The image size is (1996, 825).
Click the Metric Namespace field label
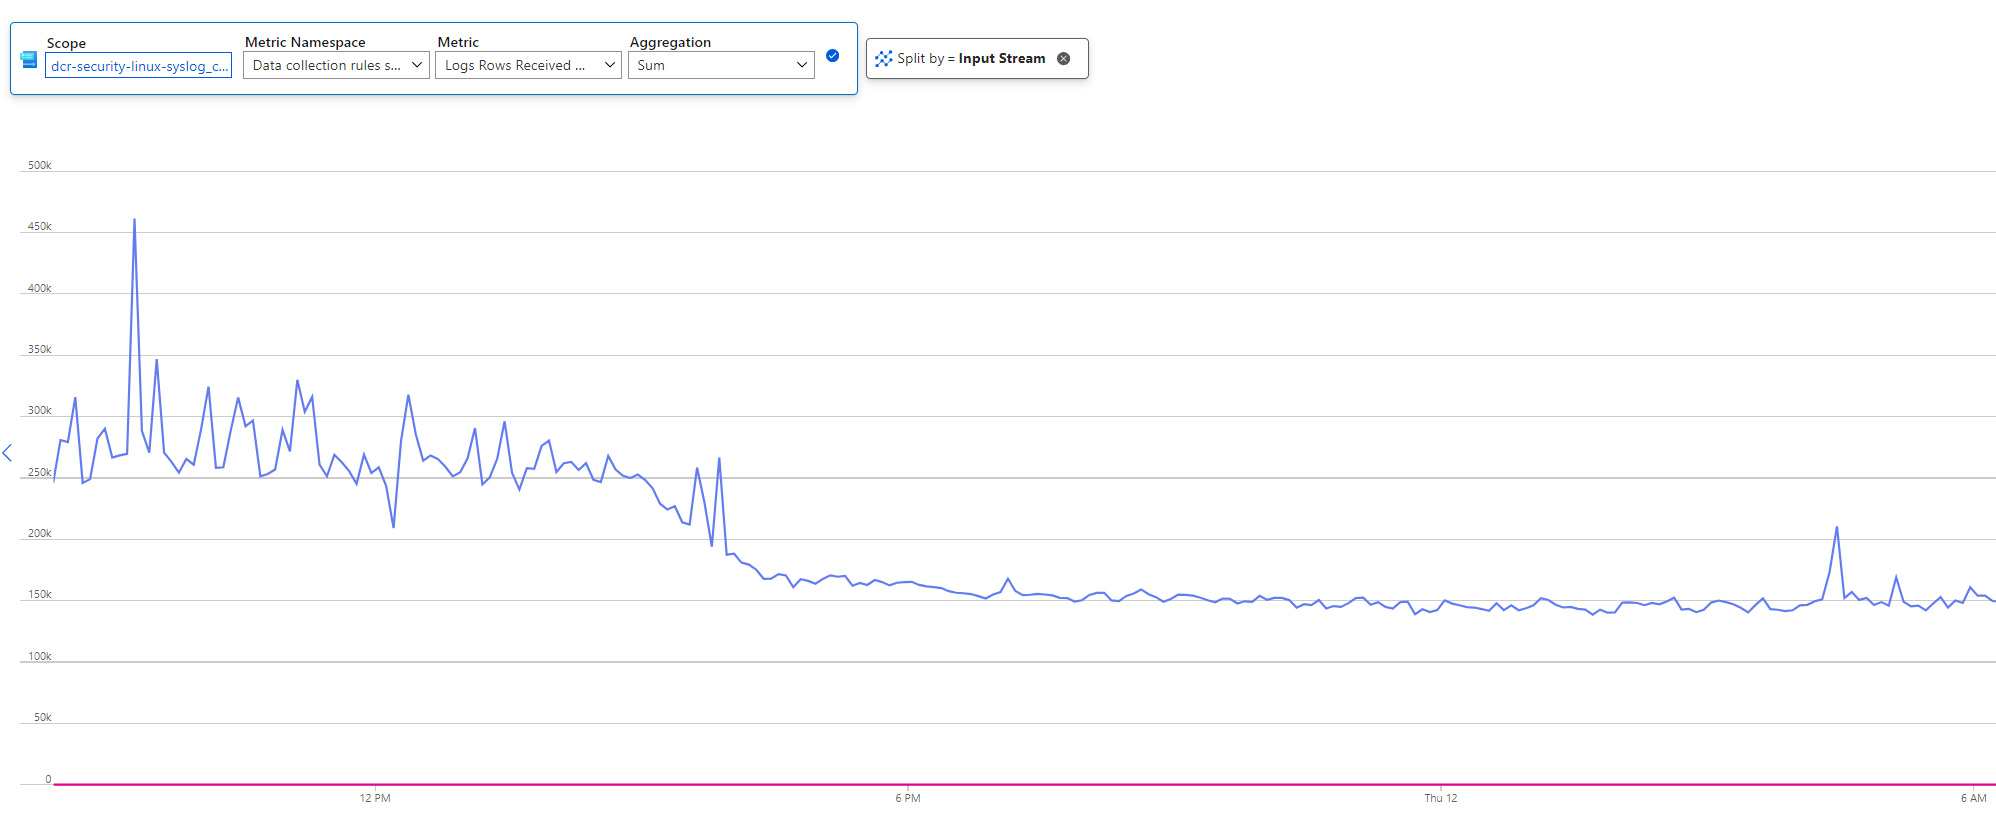pyautogui.click(x=305, y=42)
